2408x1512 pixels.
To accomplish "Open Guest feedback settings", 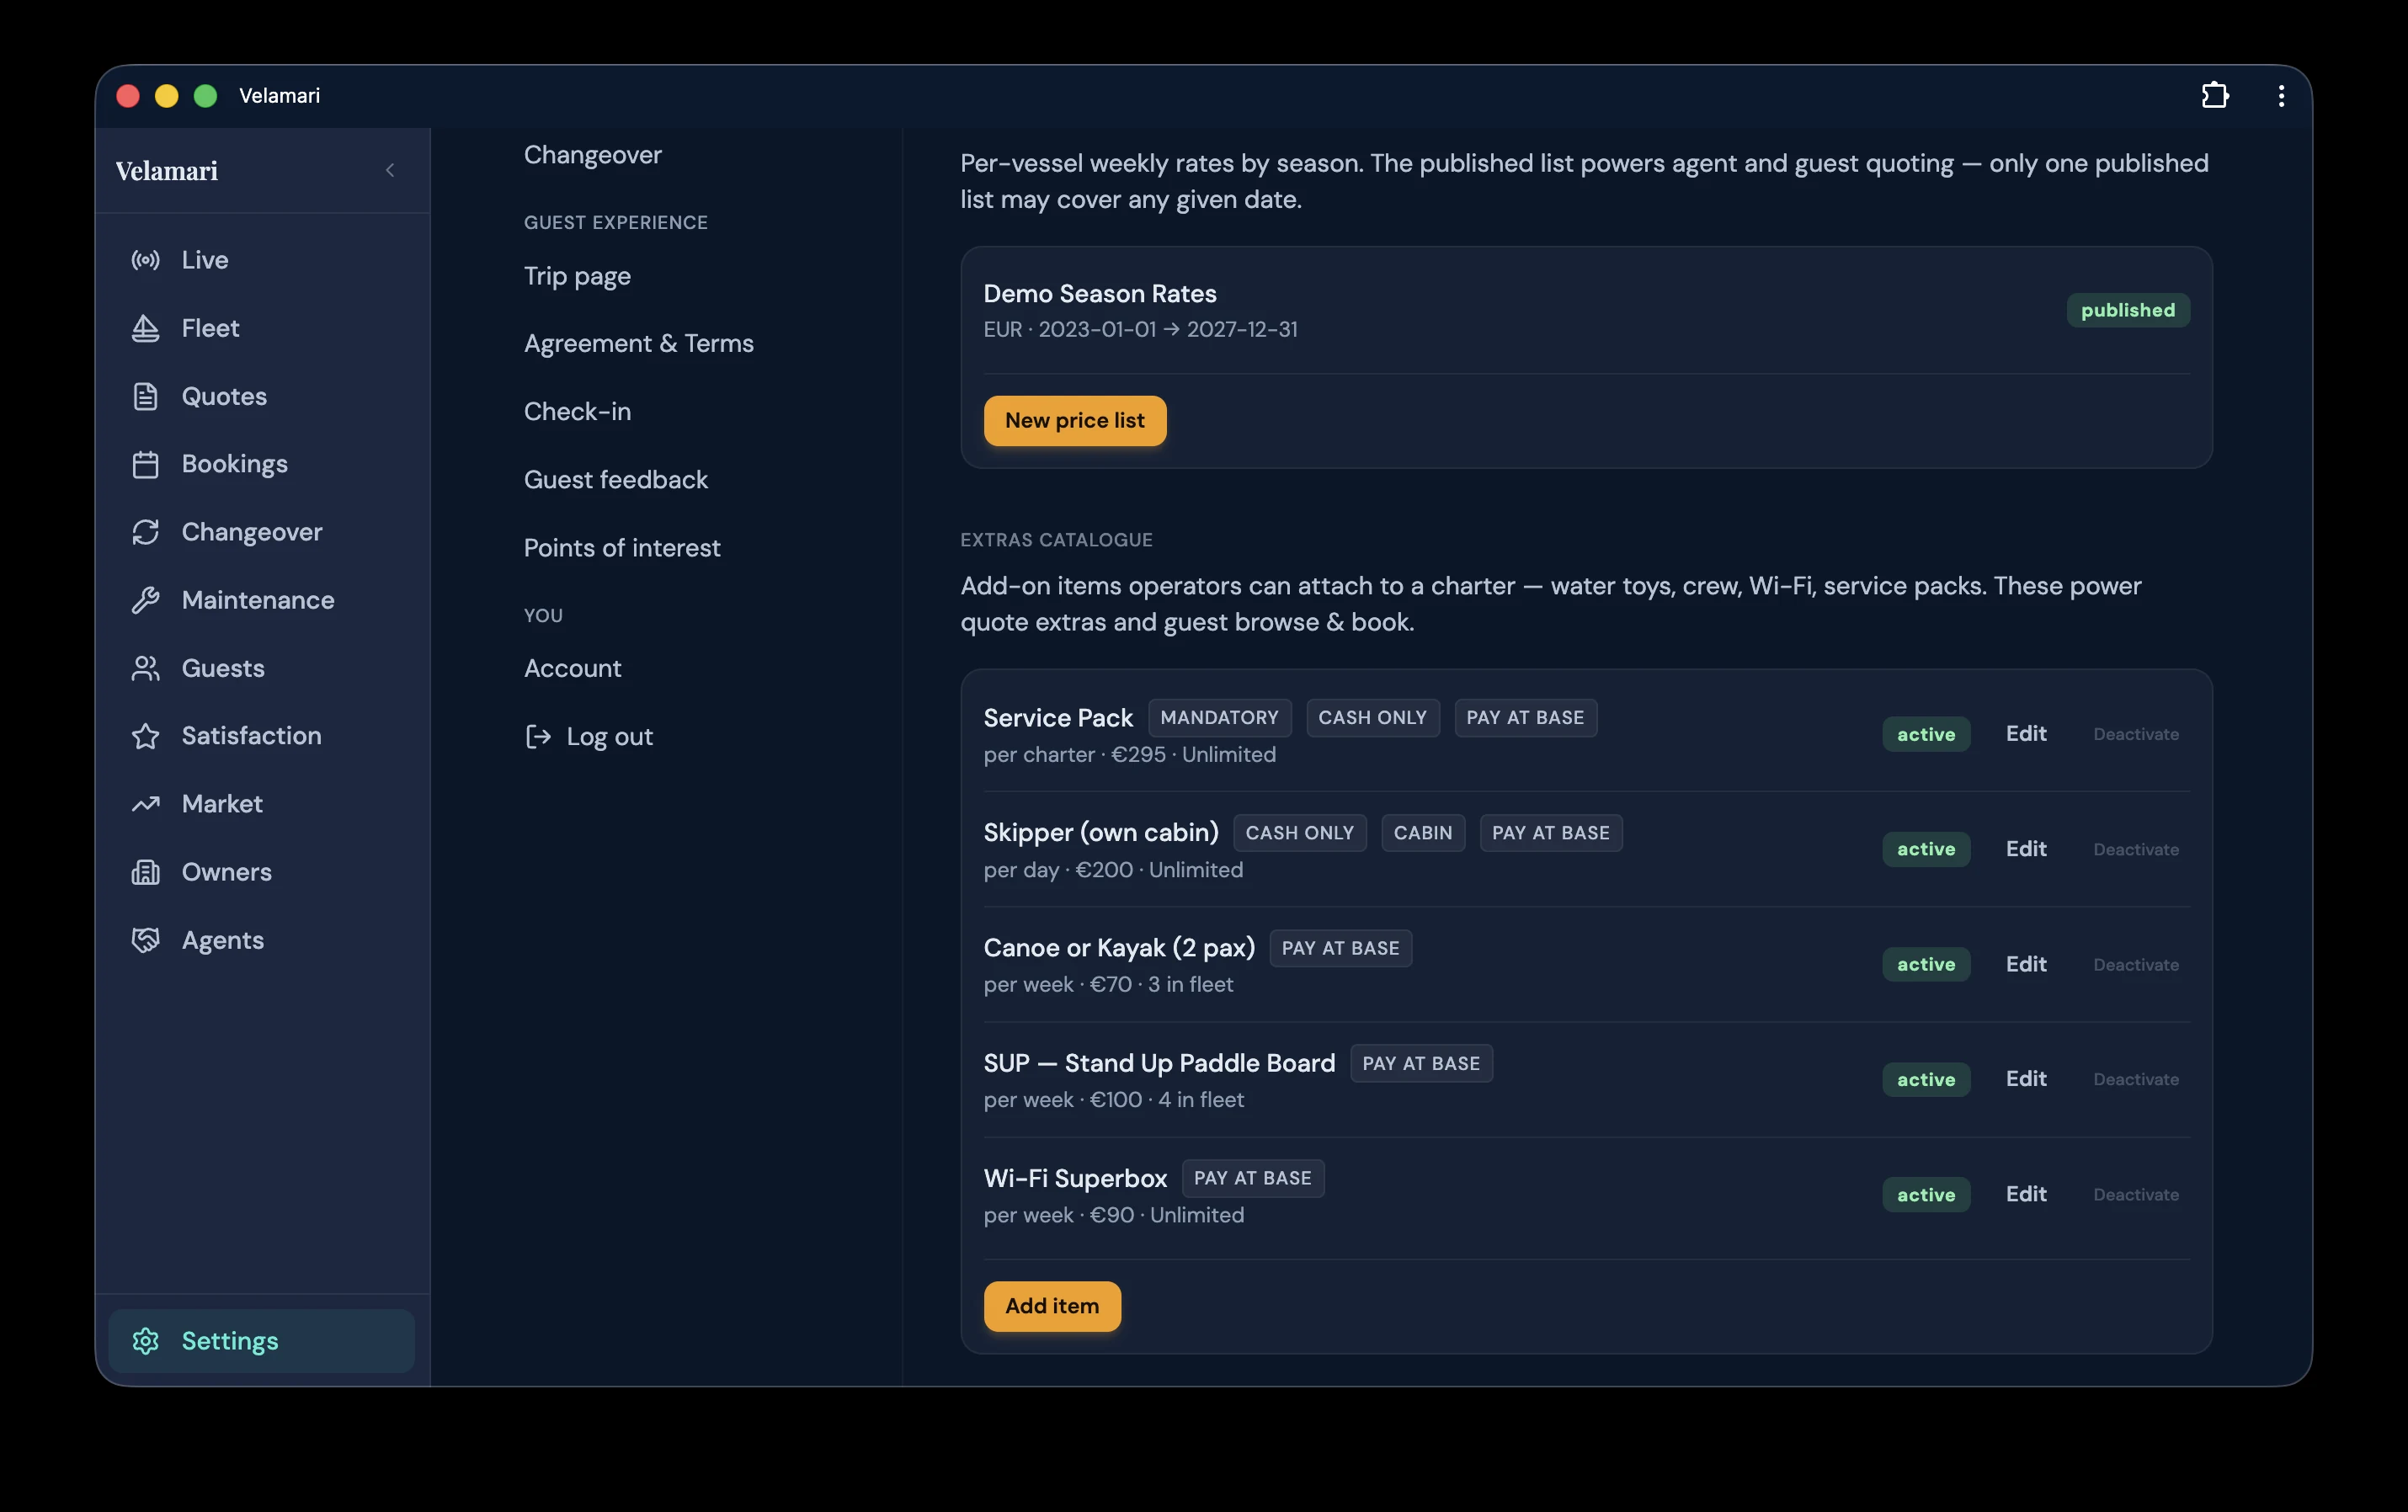I will coord(616,480).
